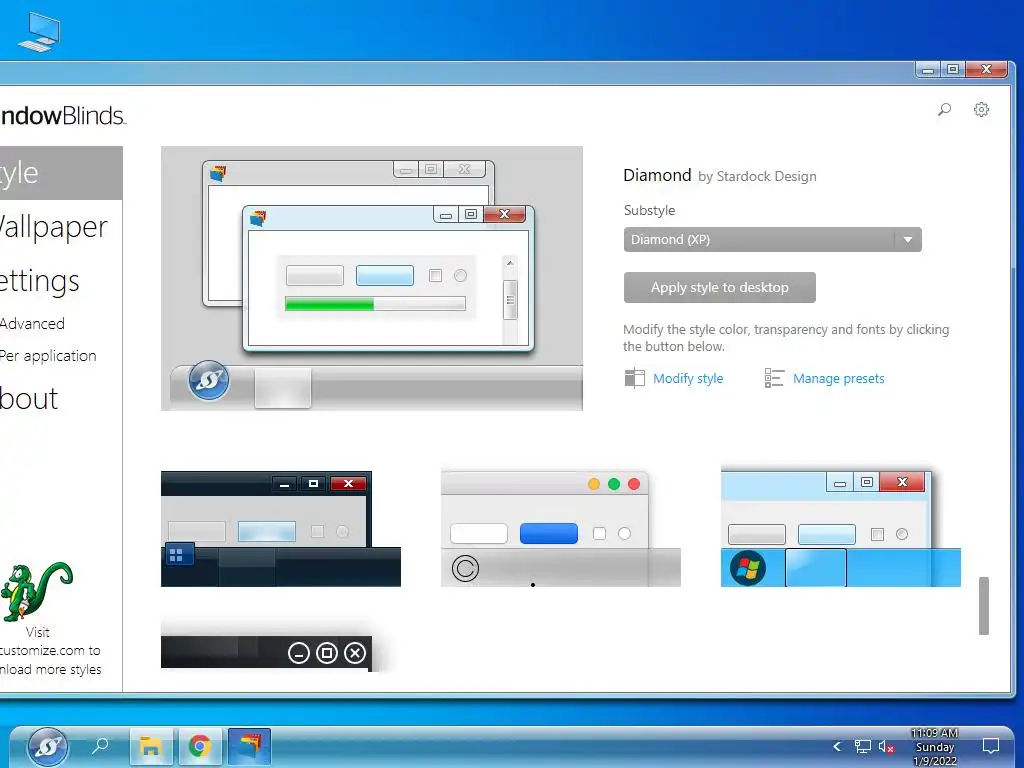
Task: Click Apply style to desktop
Action: click(x=720, y=287)
